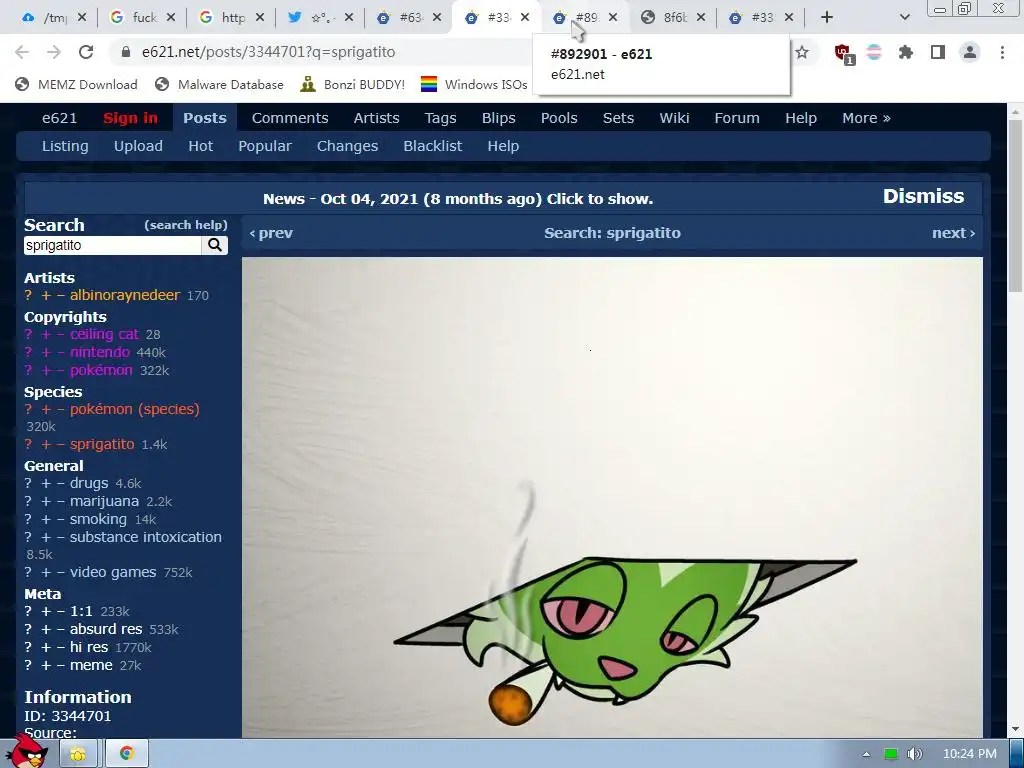Dismiss the news banner
Viewport: 1024px width, 768px height.
[x=923, y=197]
